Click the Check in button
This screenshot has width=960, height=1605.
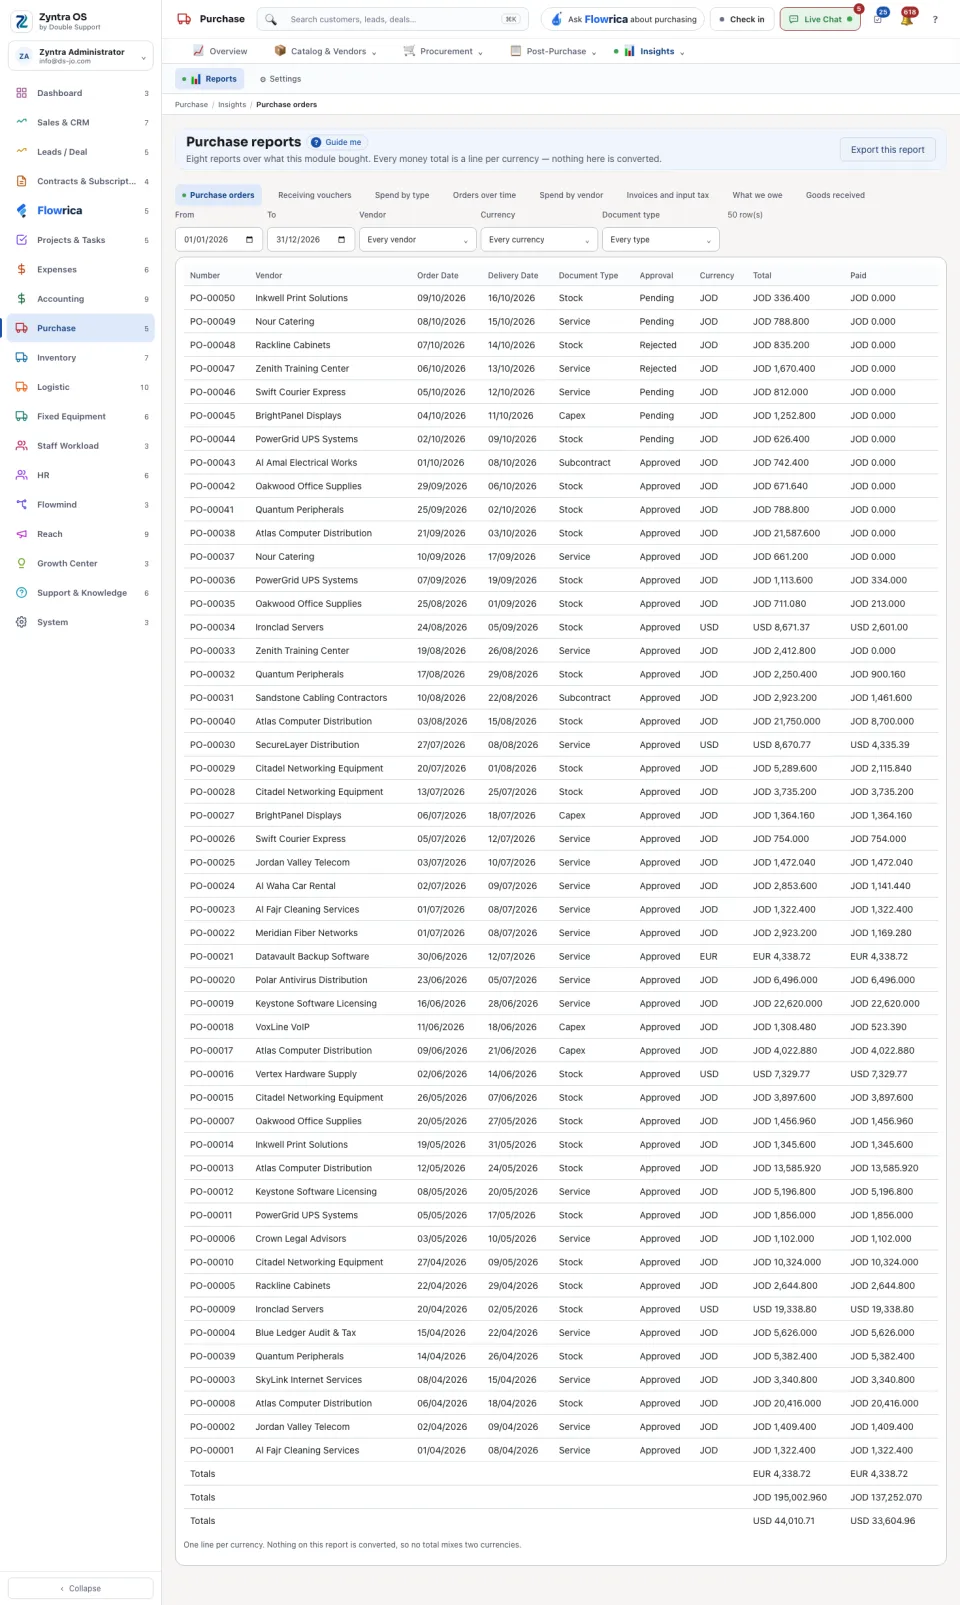(741, 19)
